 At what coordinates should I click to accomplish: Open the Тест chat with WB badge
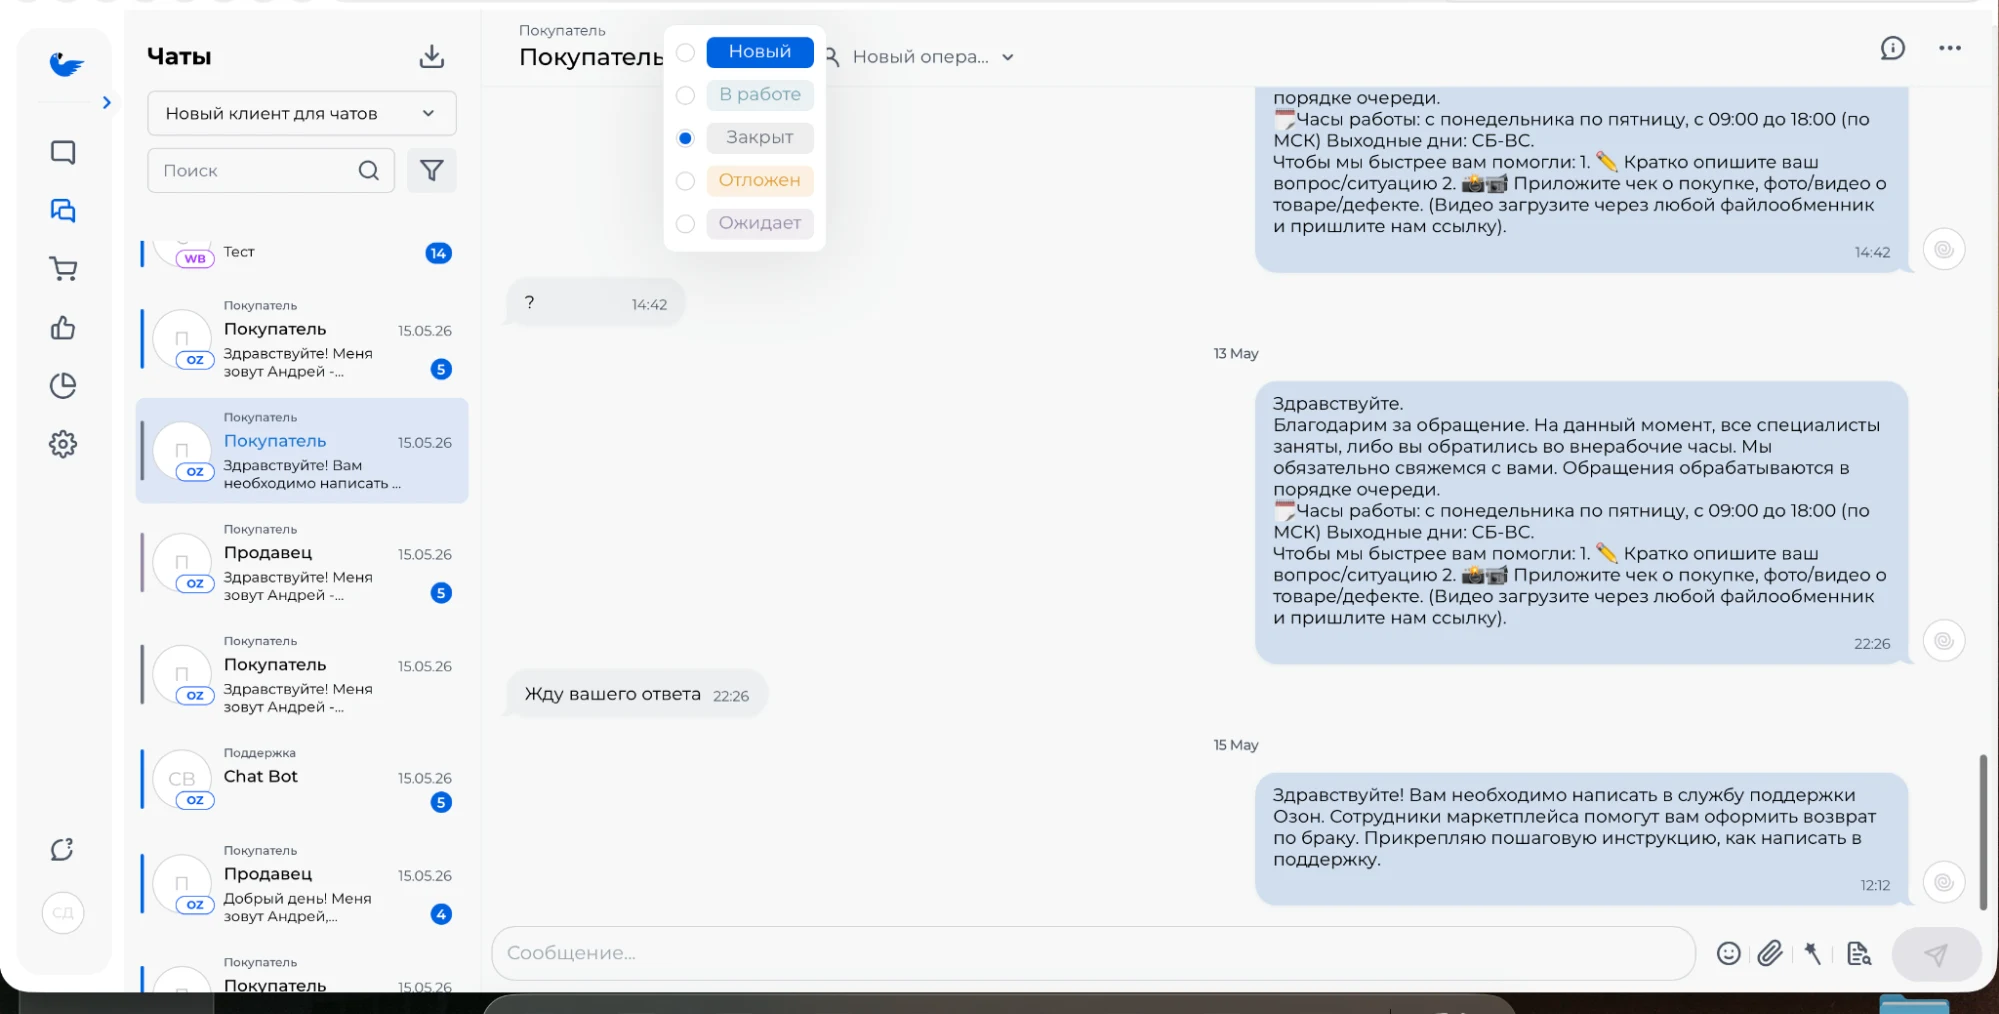(302, 252)
